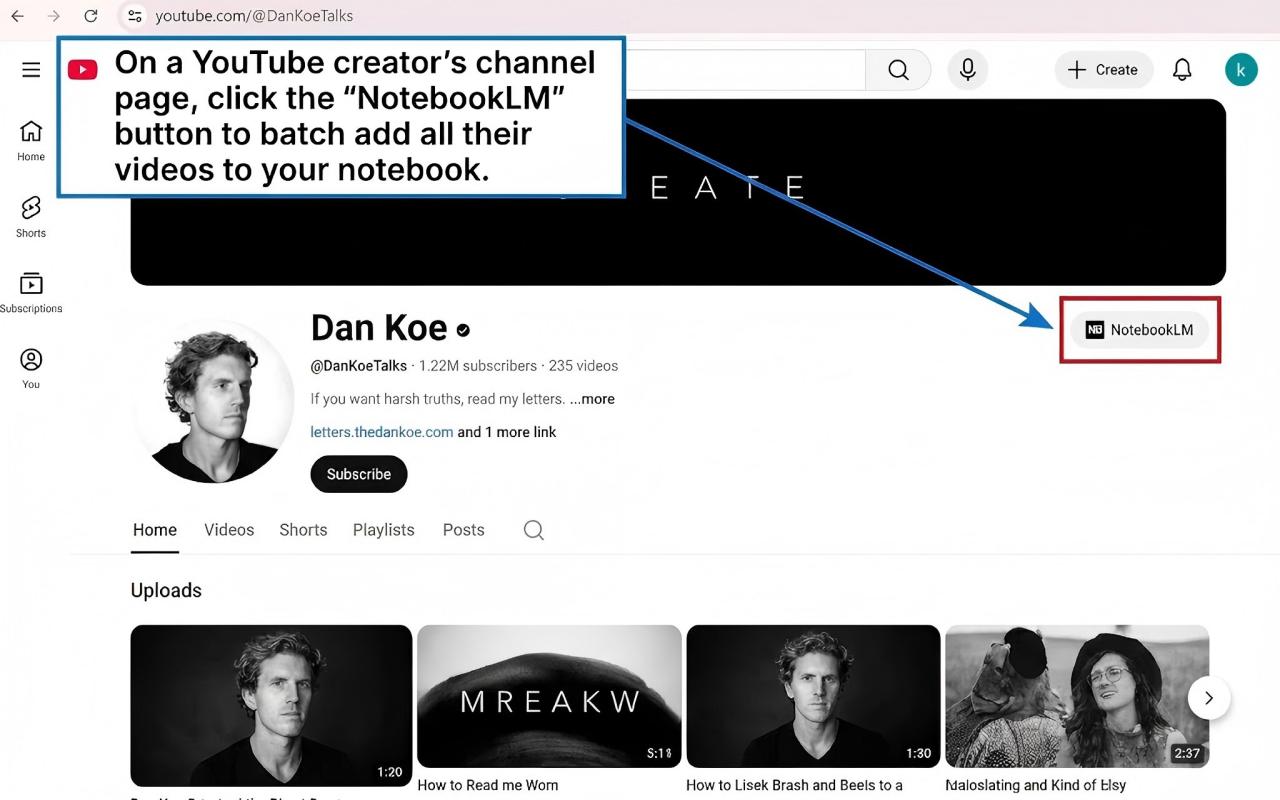The image size is (1280, 800).
Task: Open the video thumbnail with 2:37 duration
Action: [1077, 696]
